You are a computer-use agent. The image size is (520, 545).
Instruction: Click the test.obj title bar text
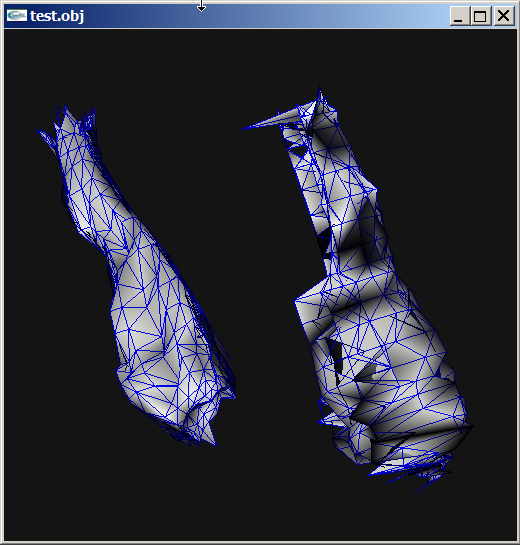coord(57,16)
